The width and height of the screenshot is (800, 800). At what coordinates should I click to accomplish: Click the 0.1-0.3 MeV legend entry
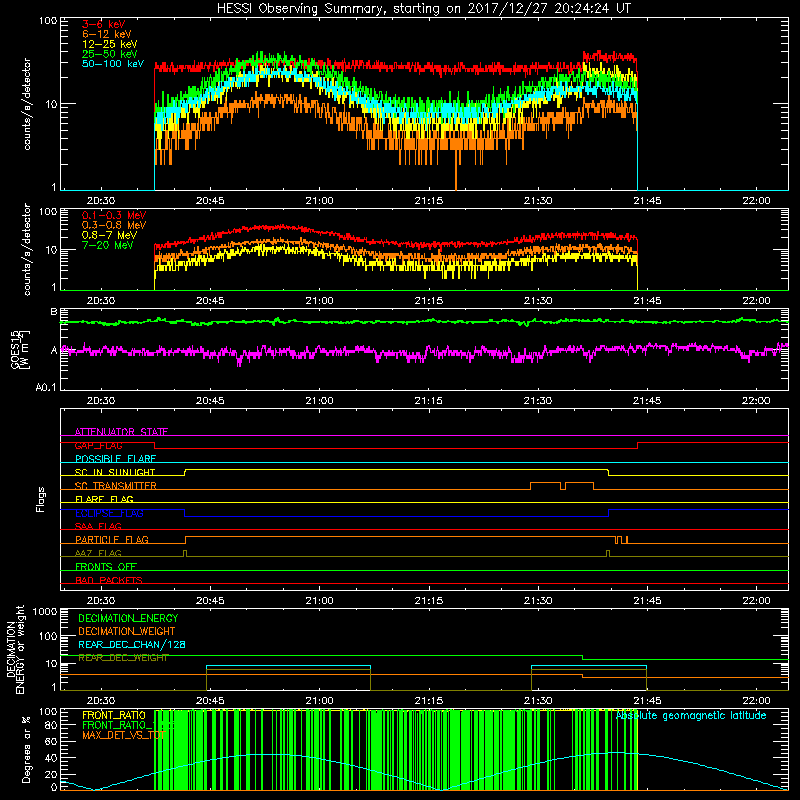tap(114, 215)
